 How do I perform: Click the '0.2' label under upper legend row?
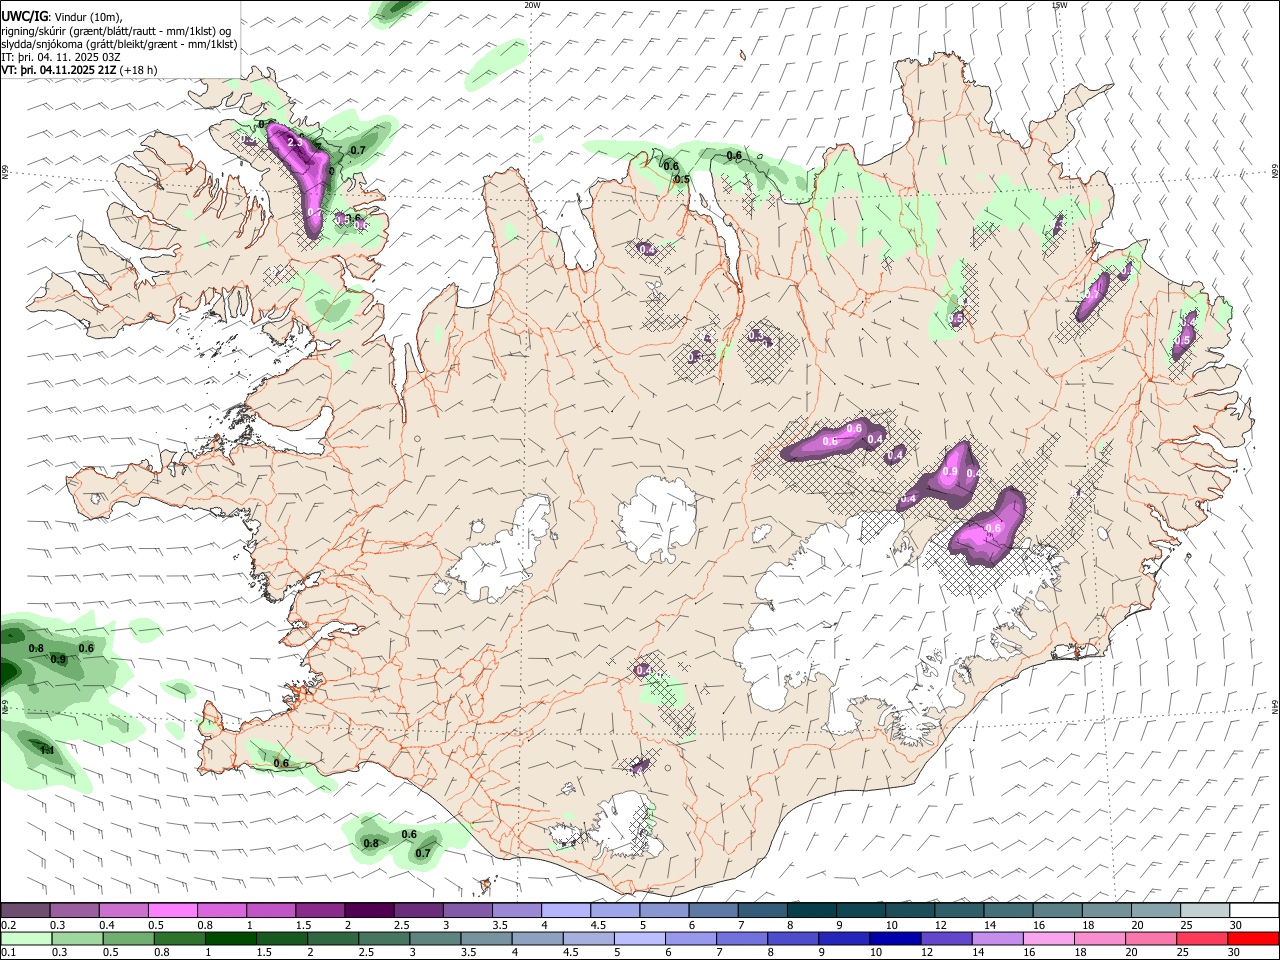coord(8,925)
